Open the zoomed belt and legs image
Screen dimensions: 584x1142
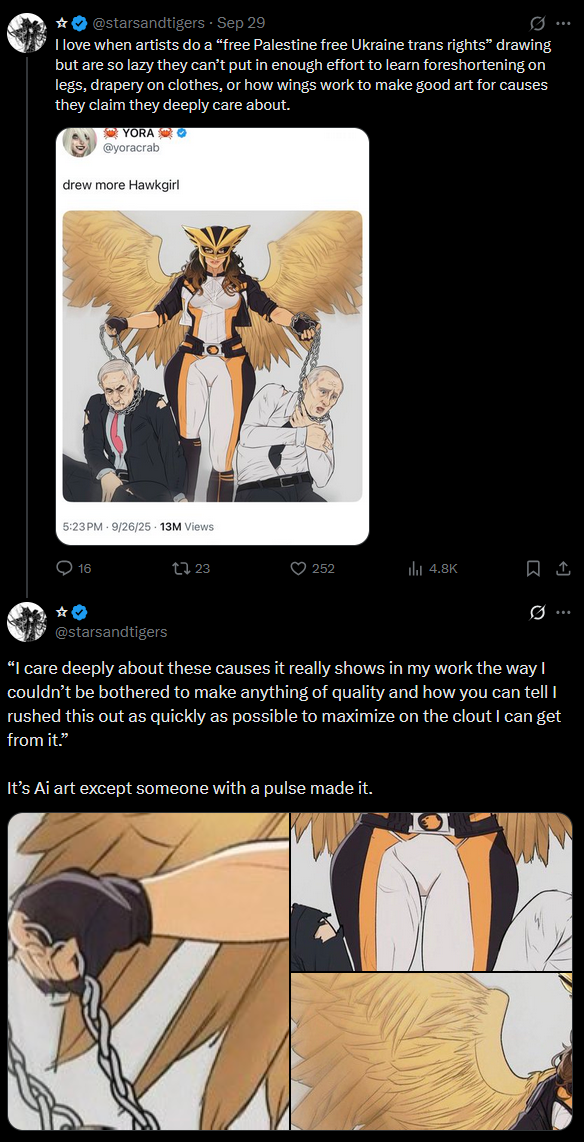[432, 891]
